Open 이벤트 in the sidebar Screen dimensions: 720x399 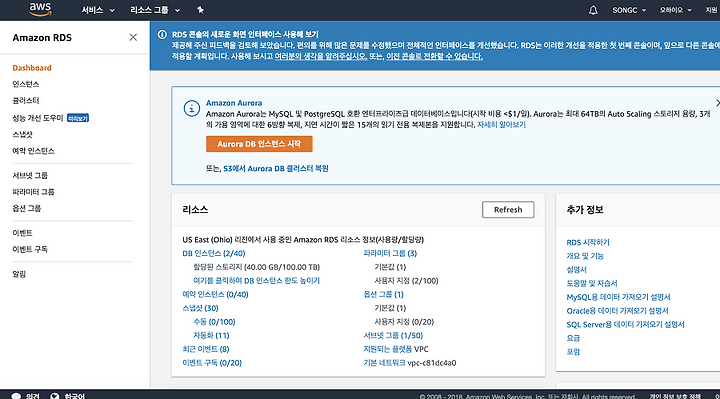tap(22, 233)
